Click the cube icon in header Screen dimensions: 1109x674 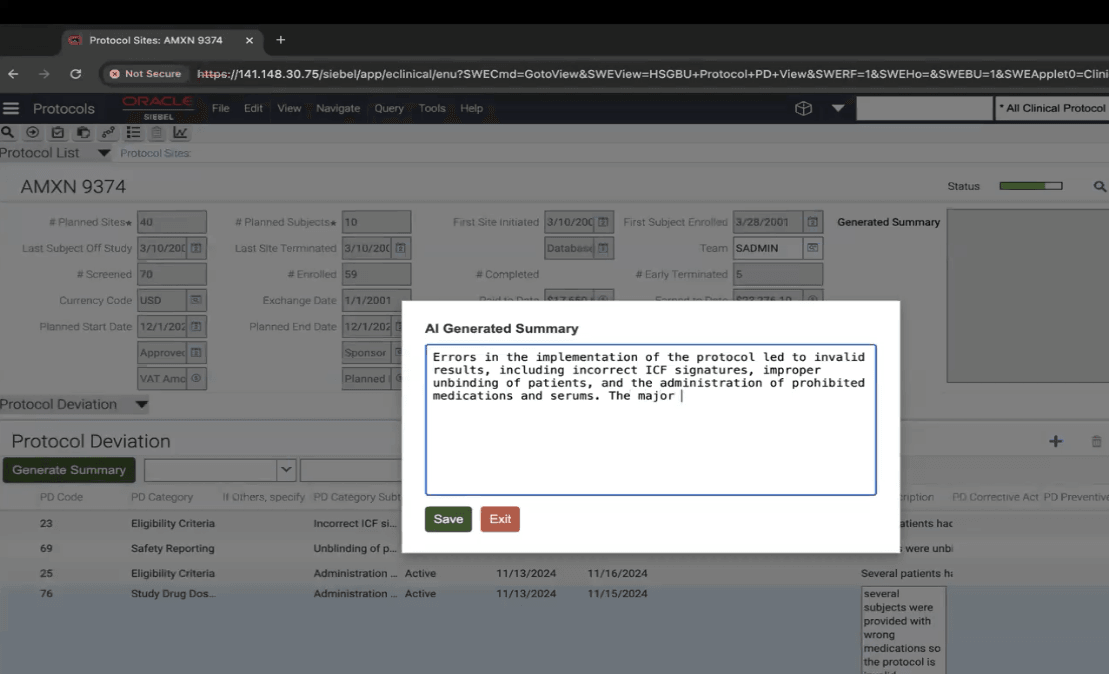pos(803,108)
